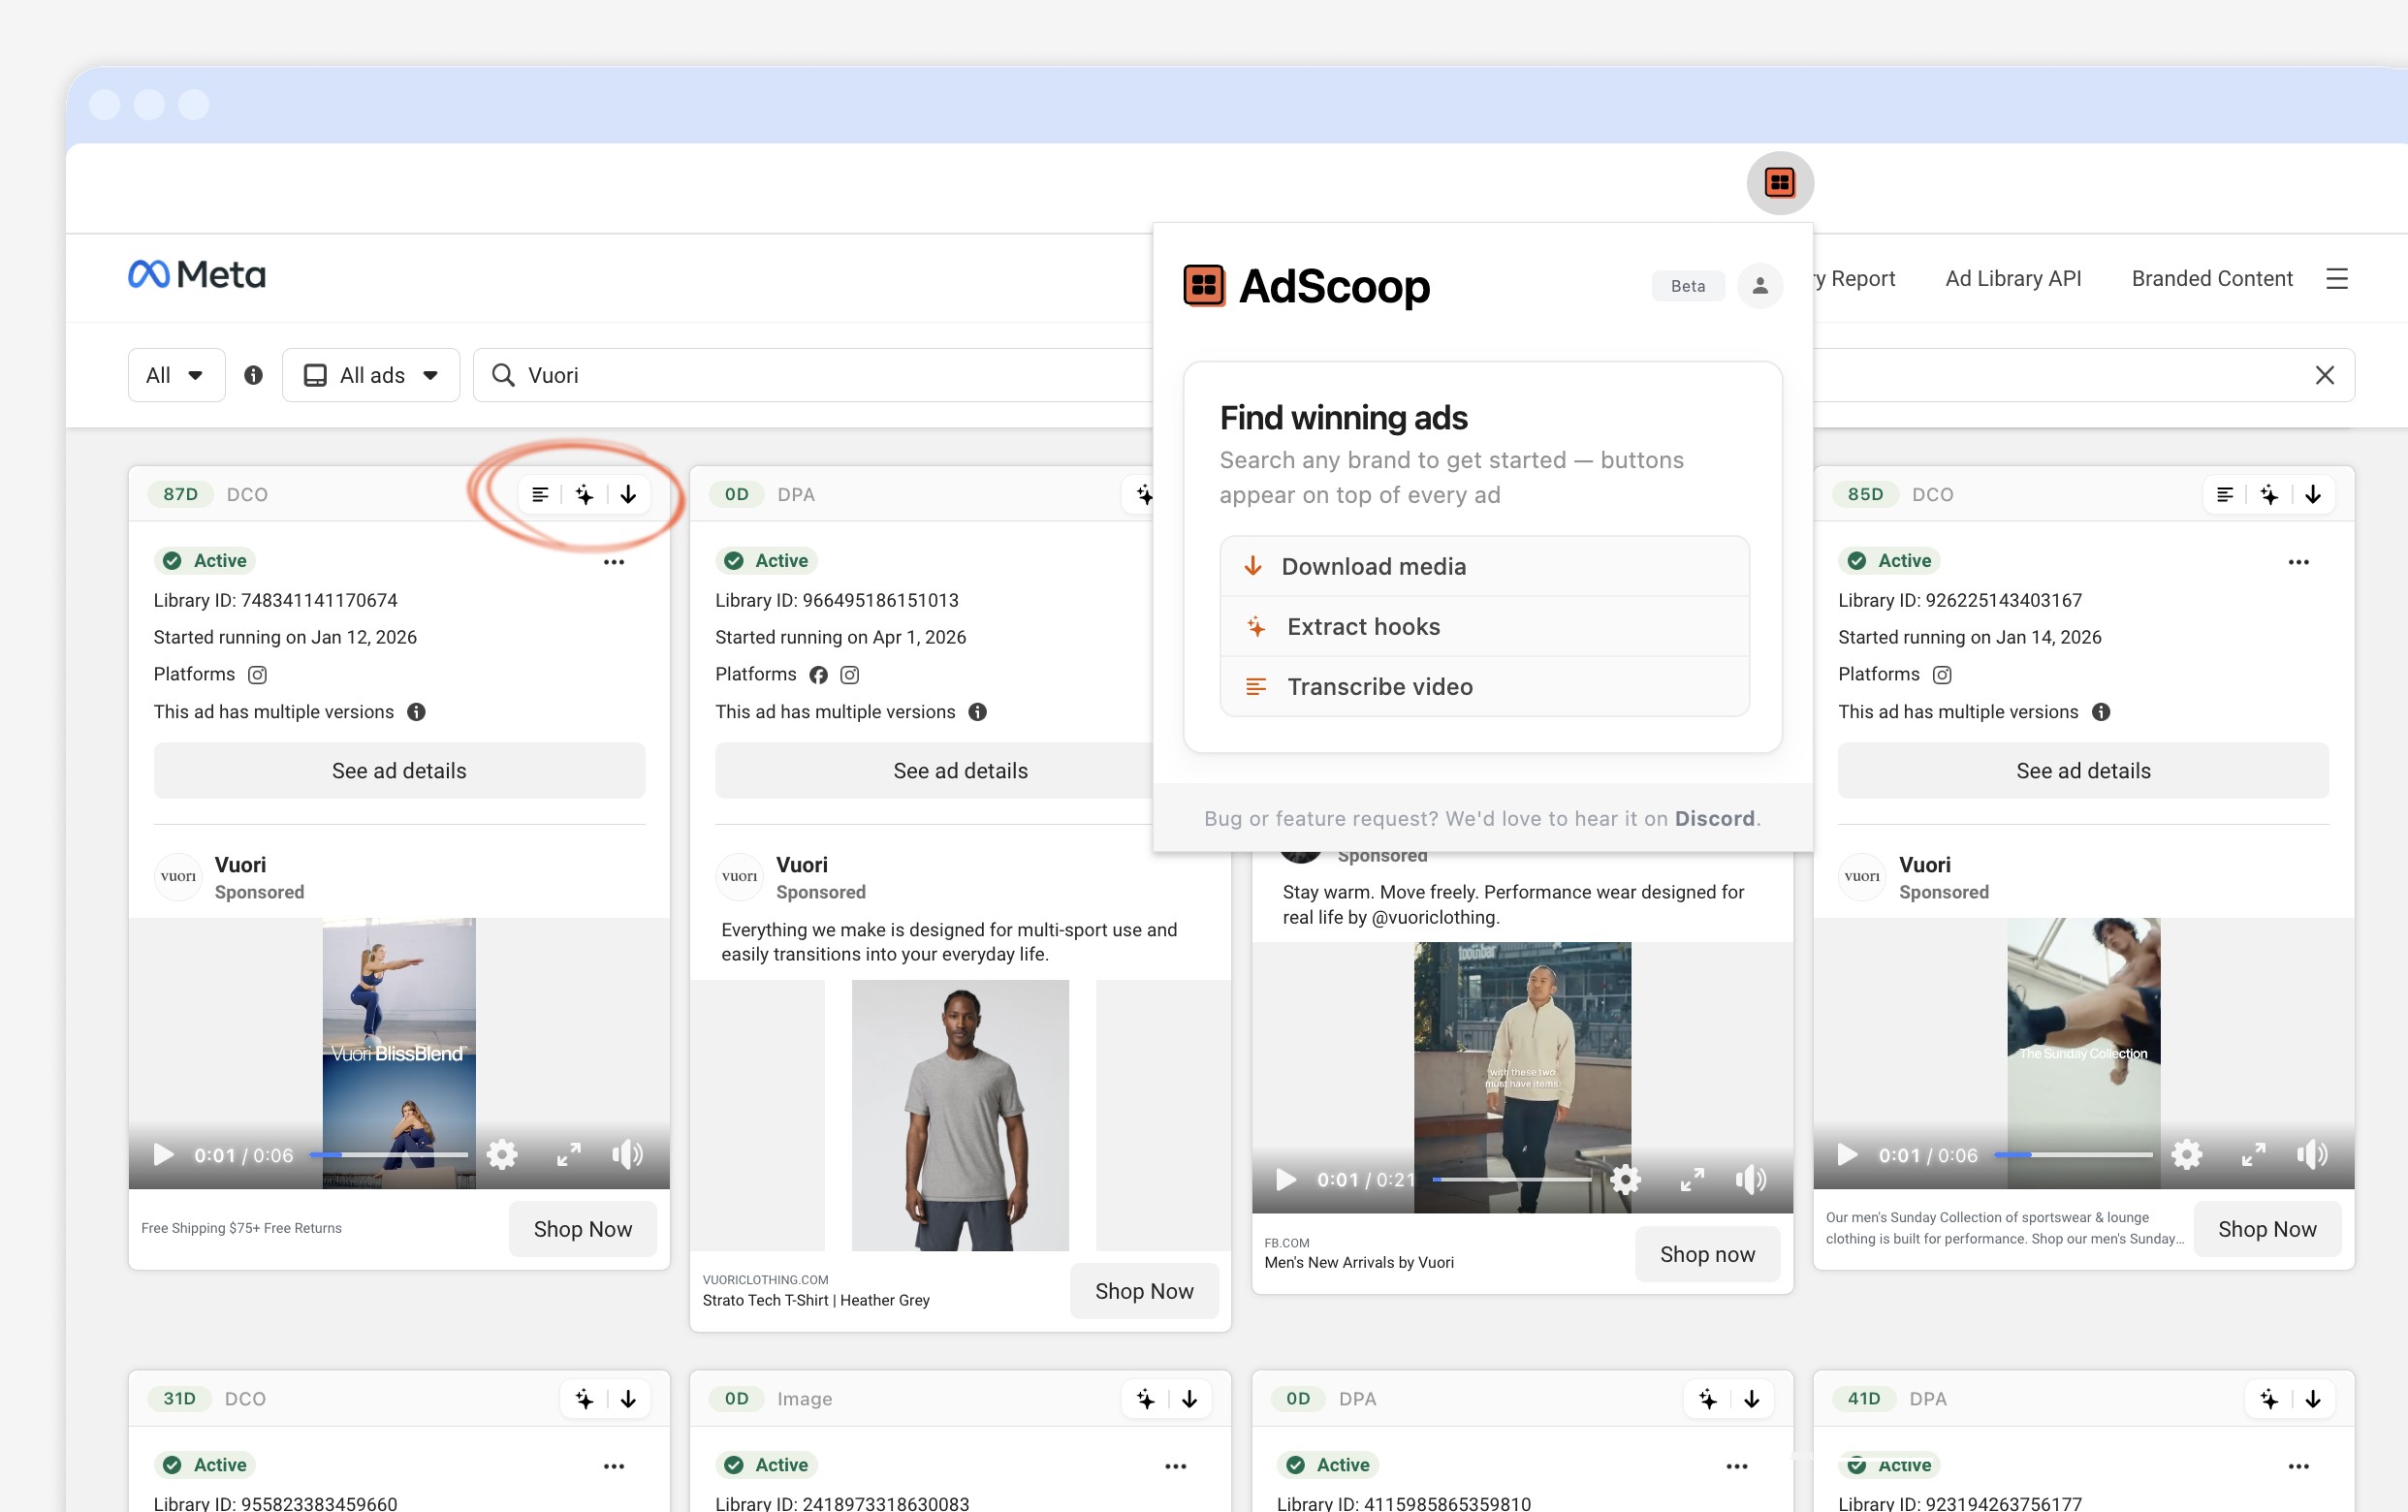This screenshot has width=2408, height=1512.
Task: Click transcribe icon on the 87D ad card
Action: [x=540, y=494]
